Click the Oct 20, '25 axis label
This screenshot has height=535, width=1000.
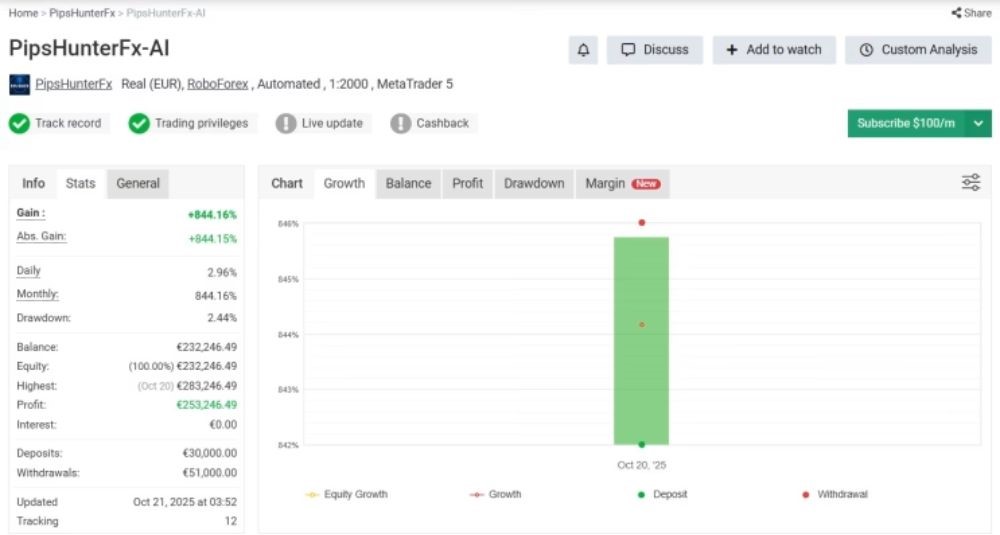pyautogui.click(x=642, y=465)
